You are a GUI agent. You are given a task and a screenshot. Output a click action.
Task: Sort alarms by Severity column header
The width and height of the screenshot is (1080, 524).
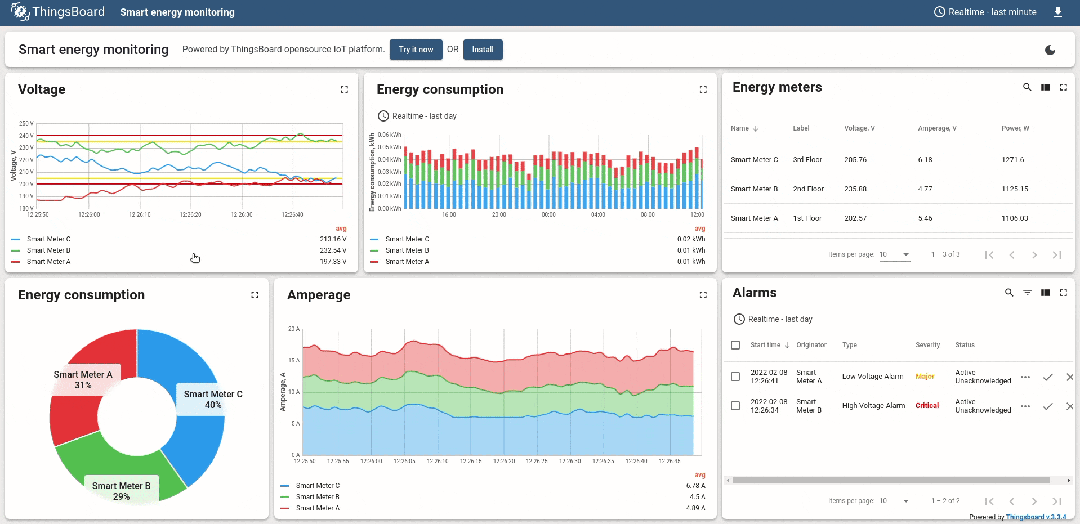928,345
